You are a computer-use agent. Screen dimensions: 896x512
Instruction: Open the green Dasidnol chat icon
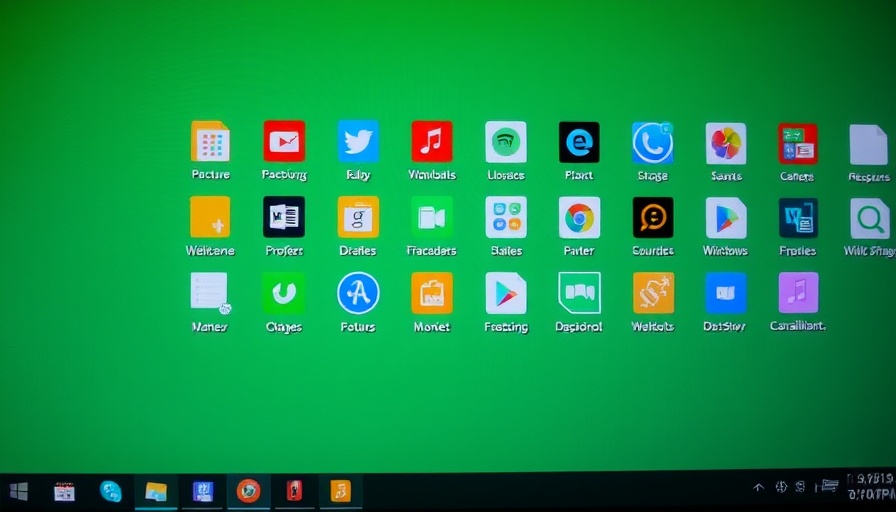coord(579,293)
